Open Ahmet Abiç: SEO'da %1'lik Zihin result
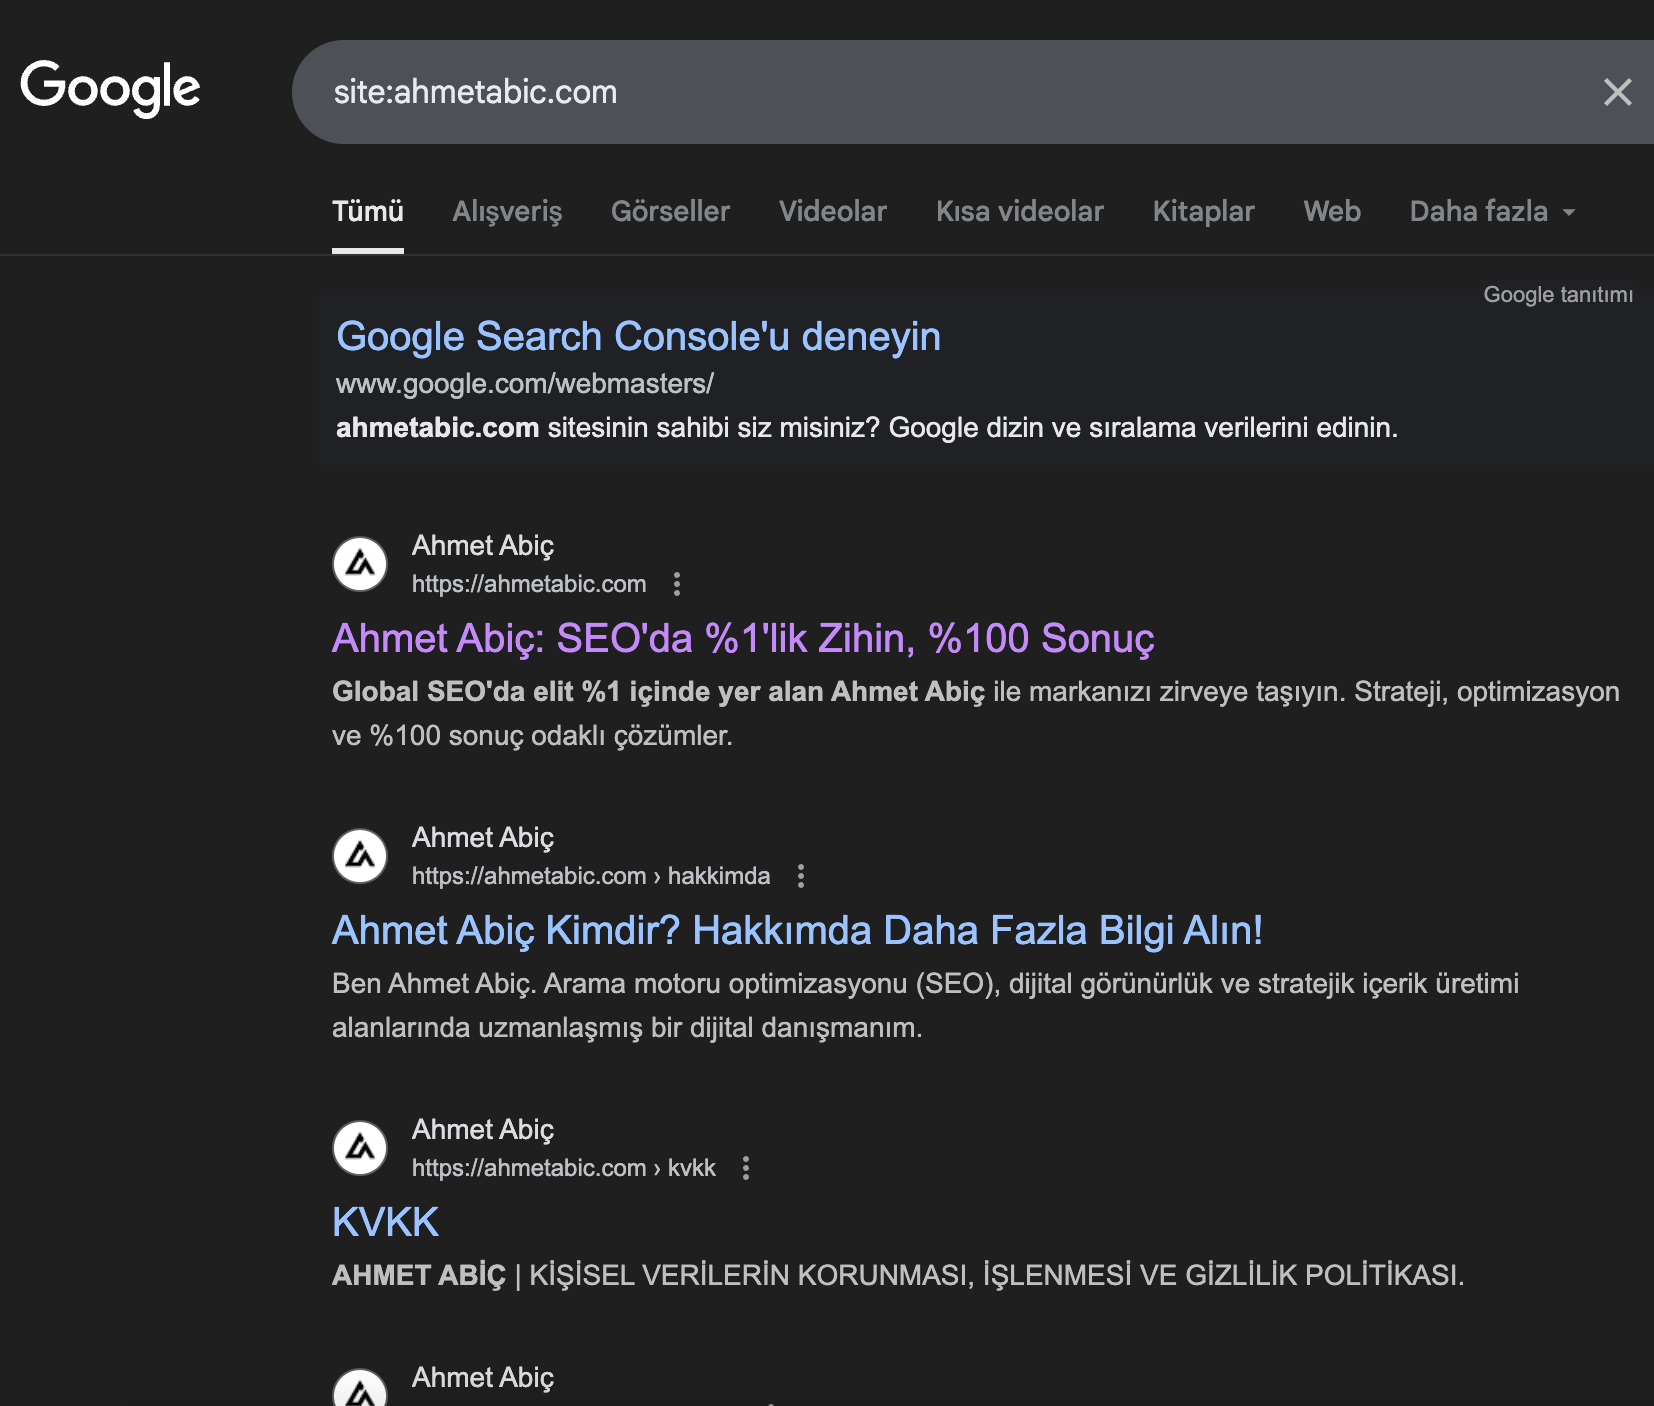This screenshot has height=1406, width=1654. [743, 639]
